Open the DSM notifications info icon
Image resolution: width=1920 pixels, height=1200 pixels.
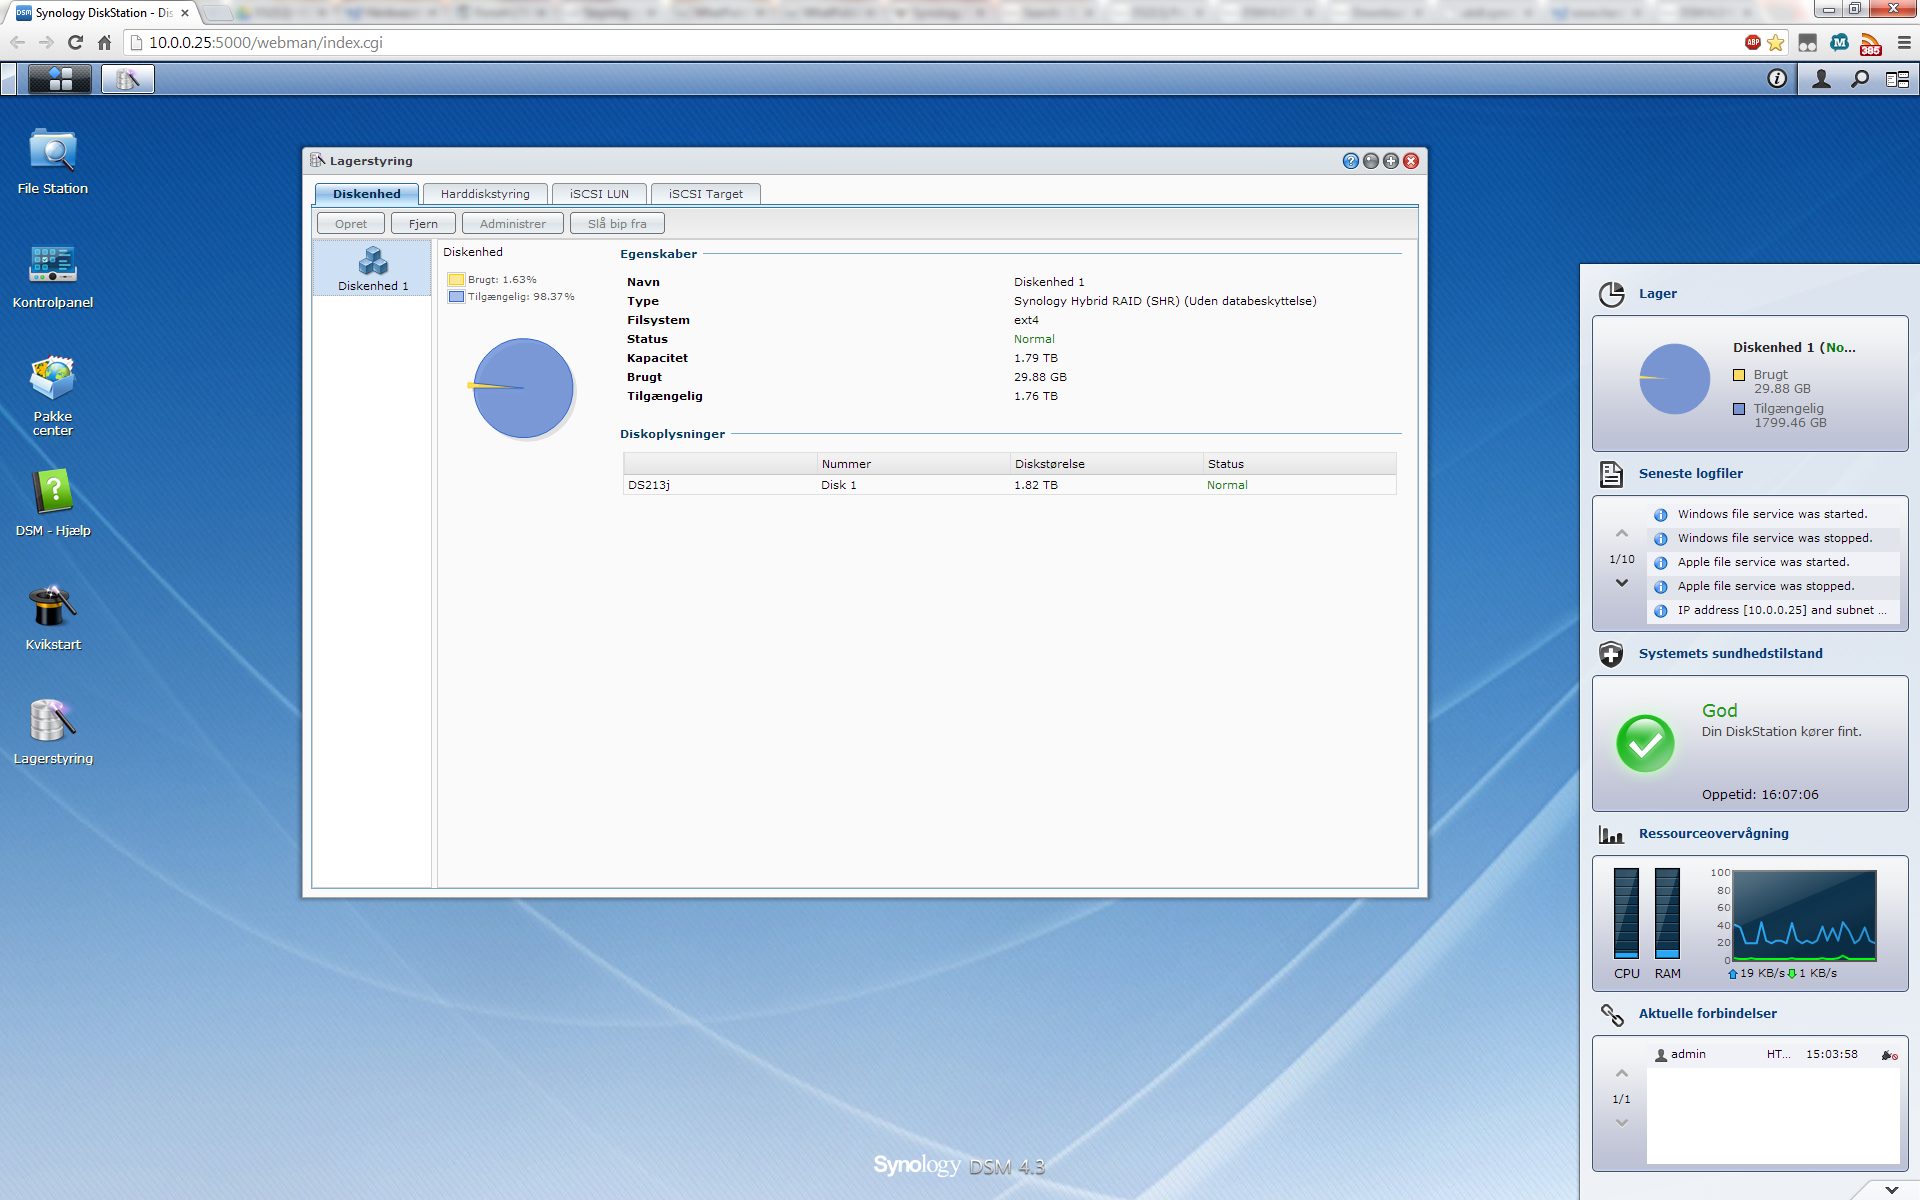coord(1777,79)
